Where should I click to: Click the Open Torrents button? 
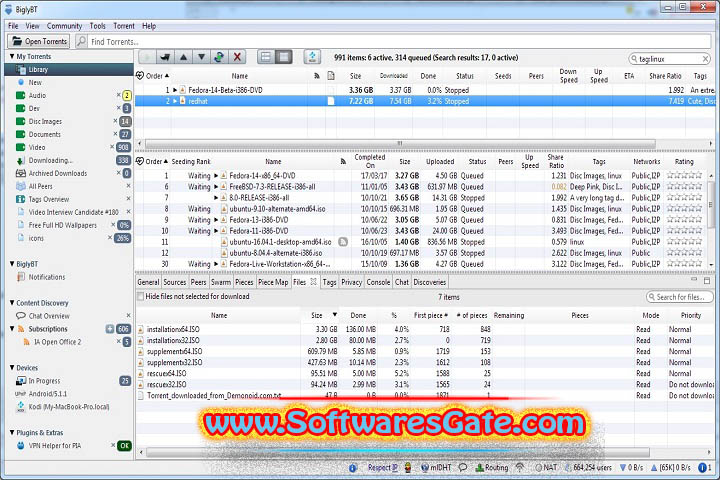[x=39, y=41]
